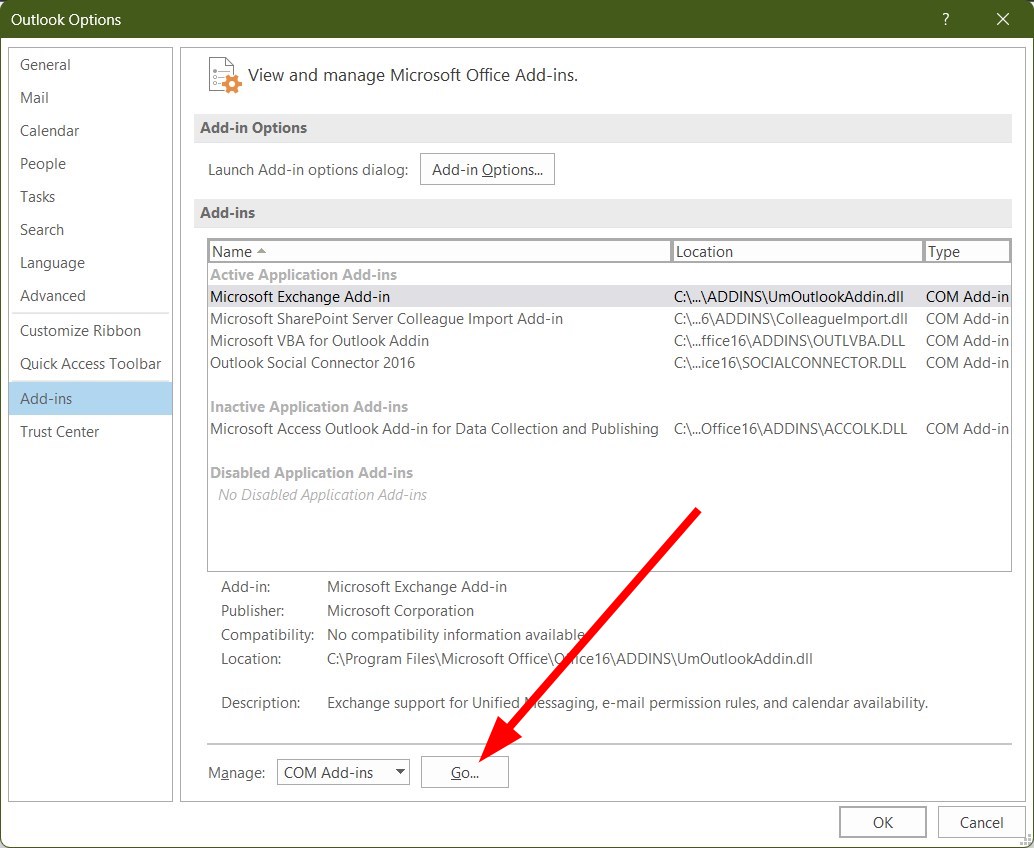Click the help question mark icon
This screenshot has height=848, width=1034.
coord(946,19)
